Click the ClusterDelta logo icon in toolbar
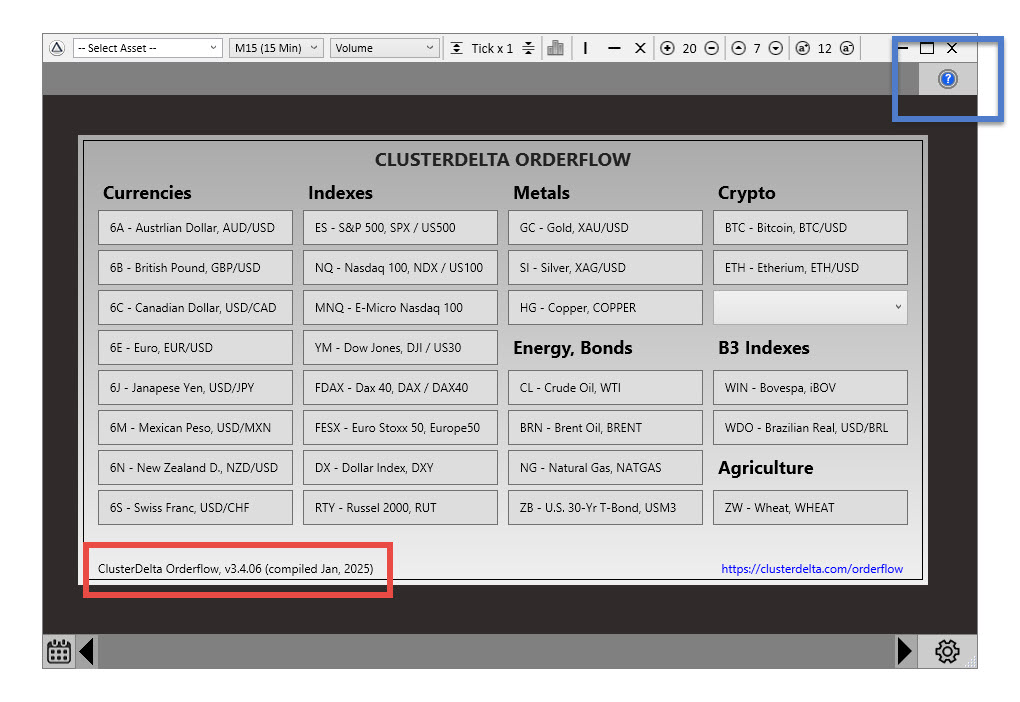Image resolution: width=1020 pixels, height=702 pixels. pos(57,48)
